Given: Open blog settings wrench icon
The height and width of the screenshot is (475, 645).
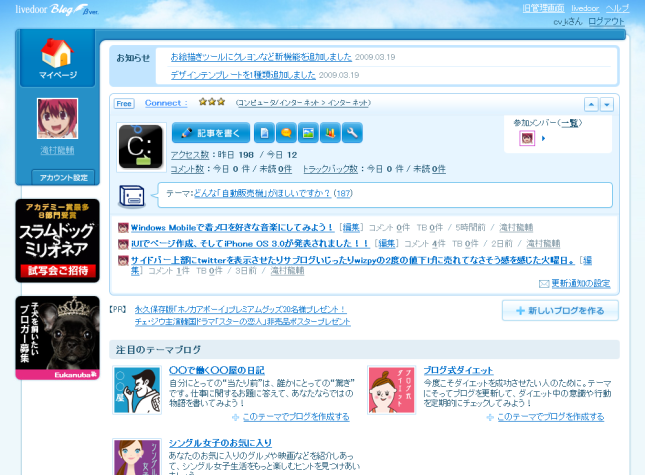Looking at the screenshot, I should click(352, 133).
